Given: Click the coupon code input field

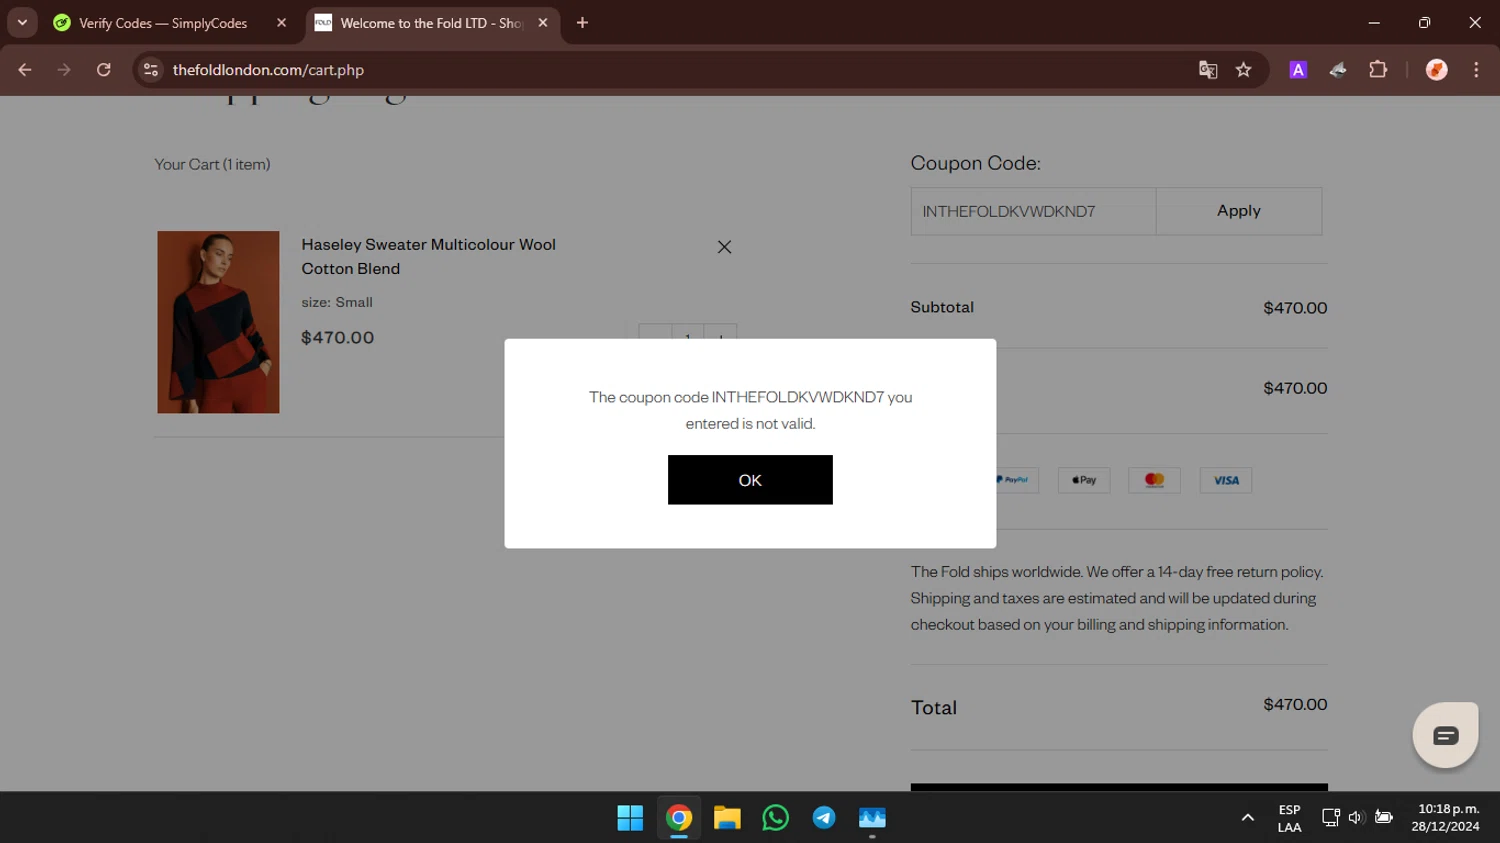Looking at the screenshot, I should coord(1033,211).
